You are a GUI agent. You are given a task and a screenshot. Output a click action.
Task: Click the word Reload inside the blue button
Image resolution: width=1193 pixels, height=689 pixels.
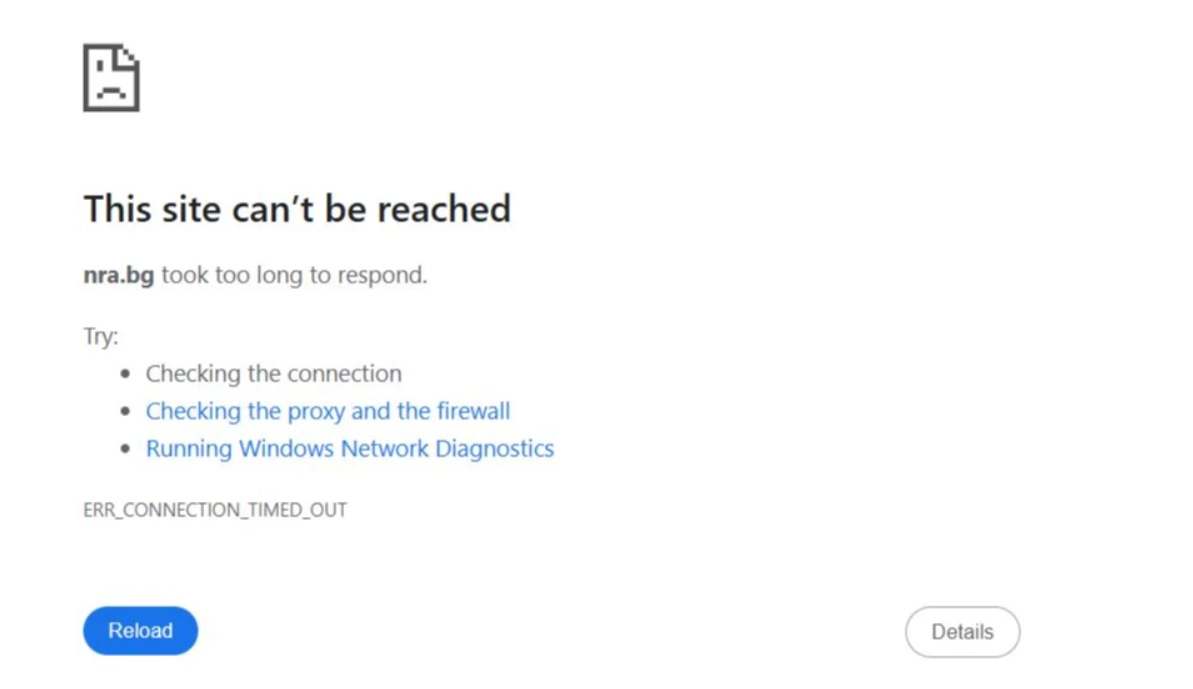140,630
